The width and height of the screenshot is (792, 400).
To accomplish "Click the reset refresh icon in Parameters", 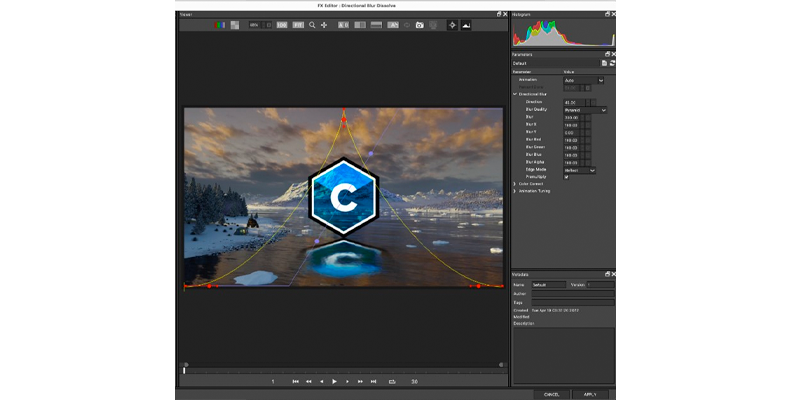I will click(612, 63).
